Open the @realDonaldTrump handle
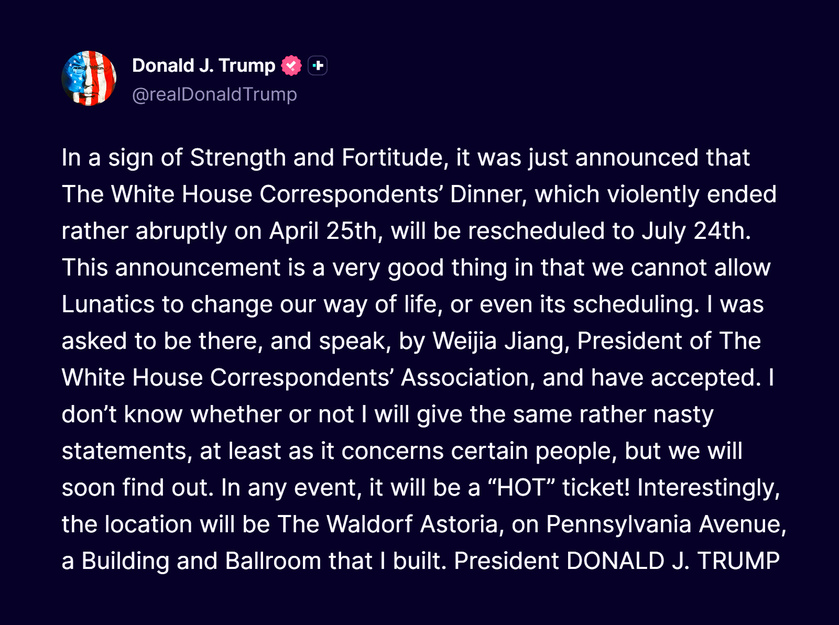Screen dimensions: 839x625 coord(214,95)
